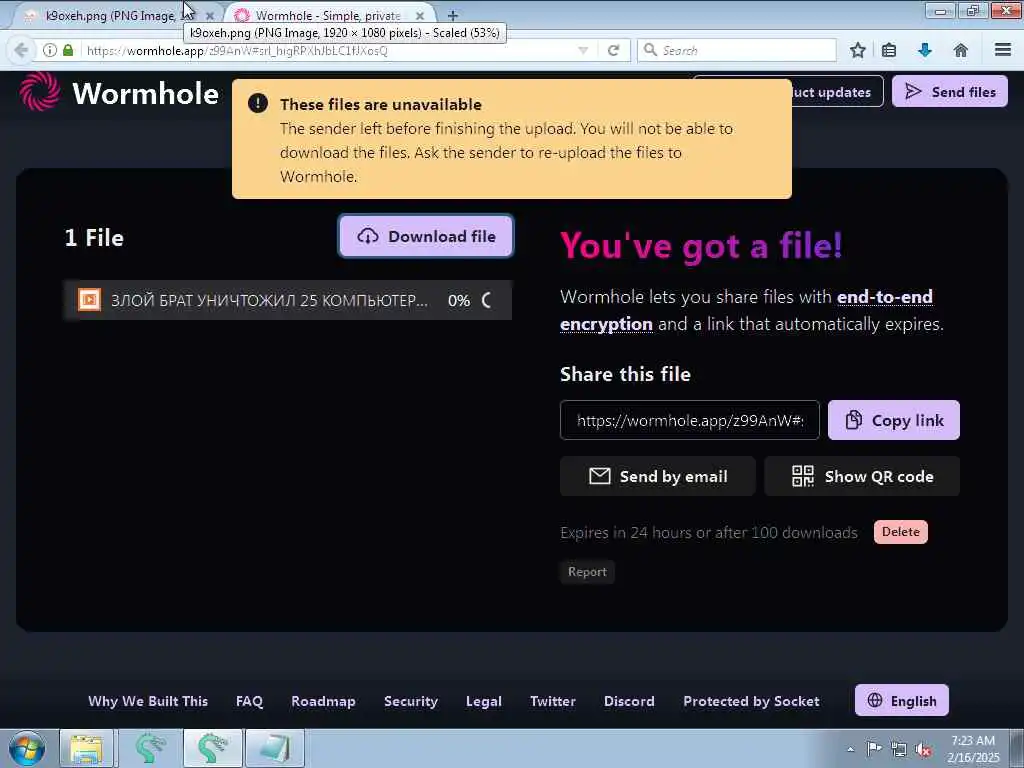Switch to the Wormhole browser tab
The width and height of the screenshot is (1024, 768).
327,16
